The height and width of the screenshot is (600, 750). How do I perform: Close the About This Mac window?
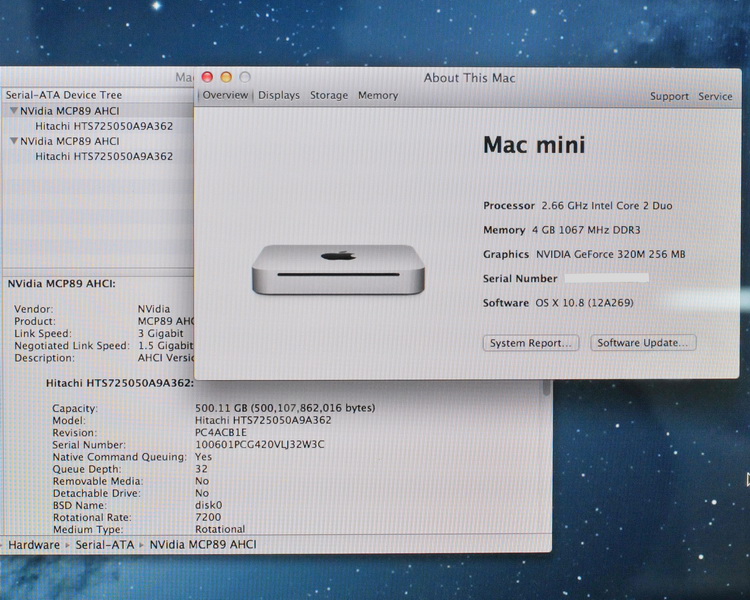tap(207, 77)
